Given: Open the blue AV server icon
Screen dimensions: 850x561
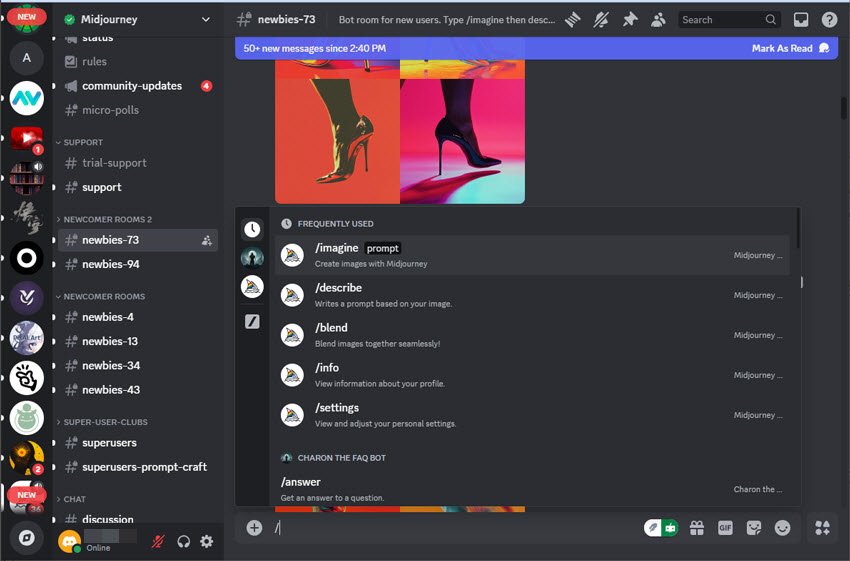Looking at the screenshot, I should (27, 98).
